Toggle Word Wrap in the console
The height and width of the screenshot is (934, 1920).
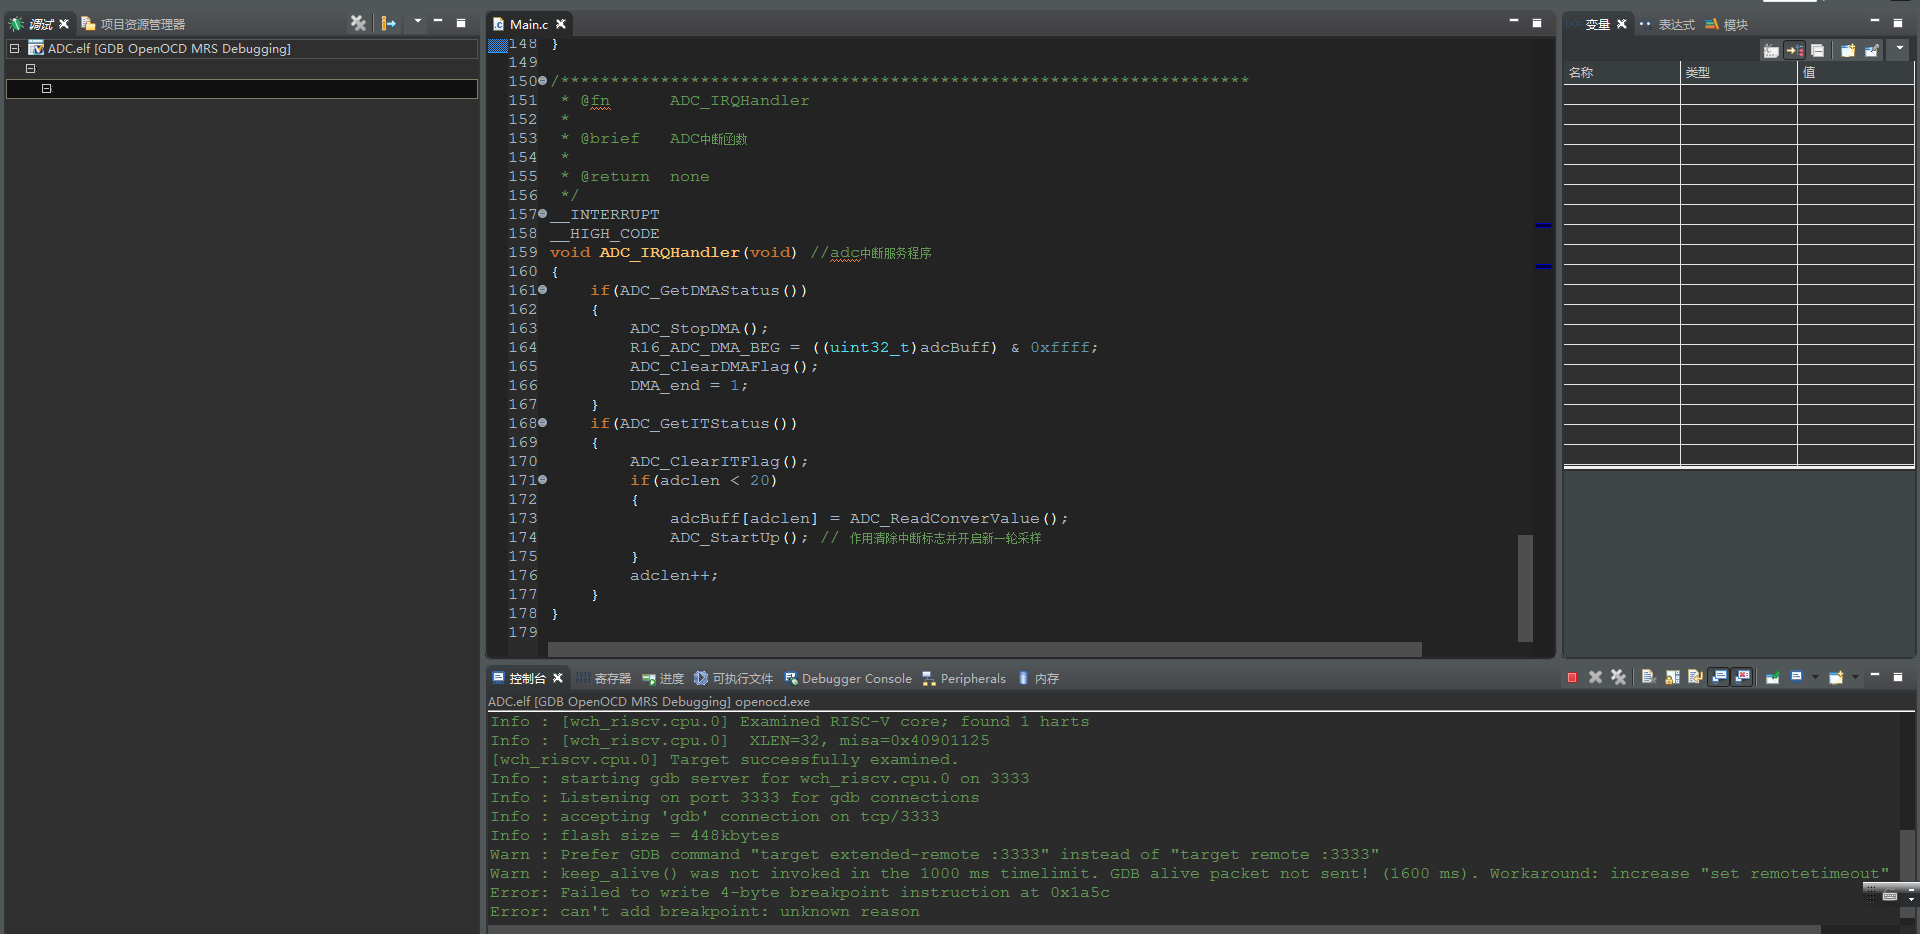1695,677
